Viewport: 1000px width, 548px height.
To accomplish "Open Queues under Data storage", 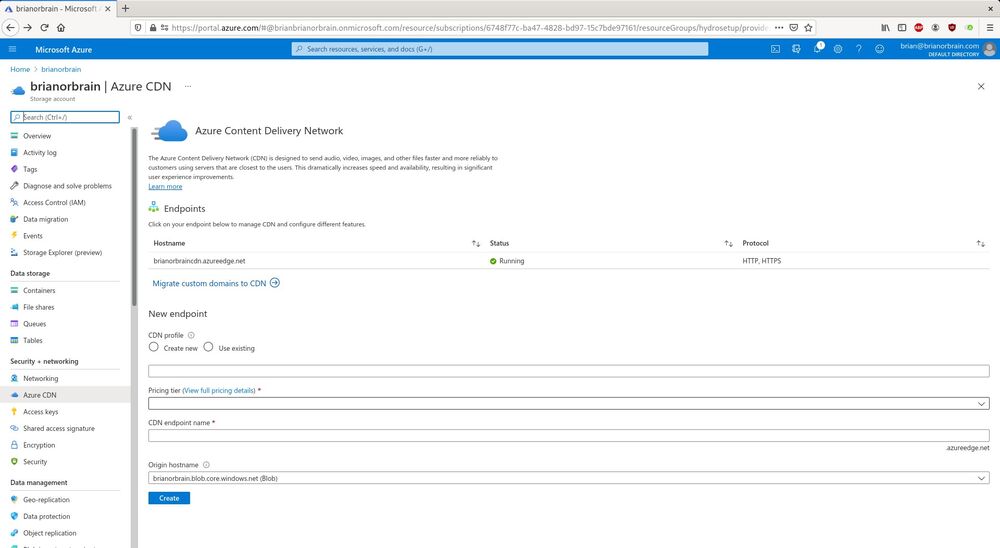I will (34, 323).
